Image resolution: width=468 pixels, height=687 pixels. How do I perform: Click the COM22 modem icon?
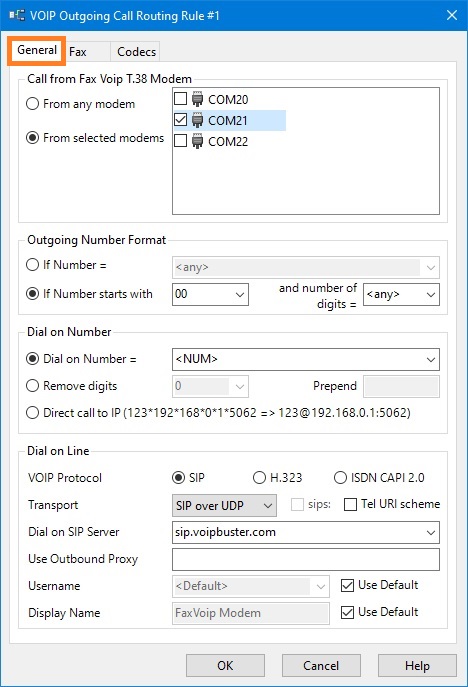point(198,141)
